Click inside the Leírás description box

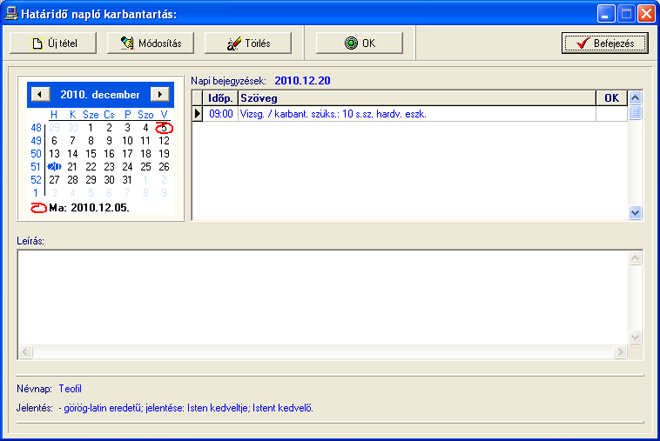pos(323,298)
